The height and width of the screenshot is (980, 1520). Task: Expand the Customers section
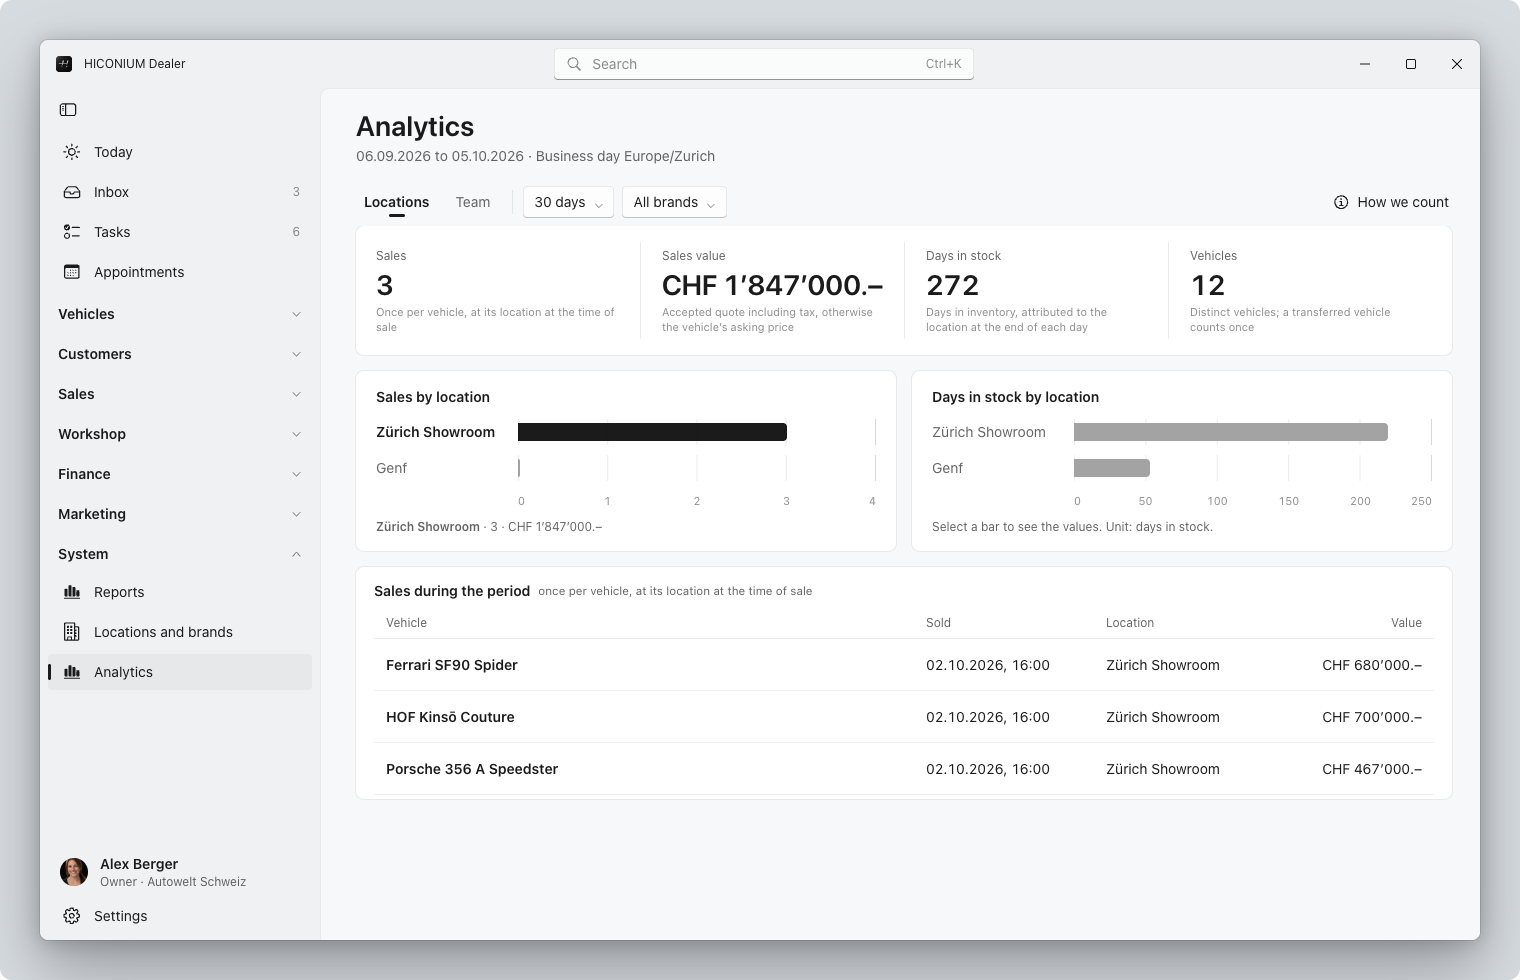tap(180, 354)
